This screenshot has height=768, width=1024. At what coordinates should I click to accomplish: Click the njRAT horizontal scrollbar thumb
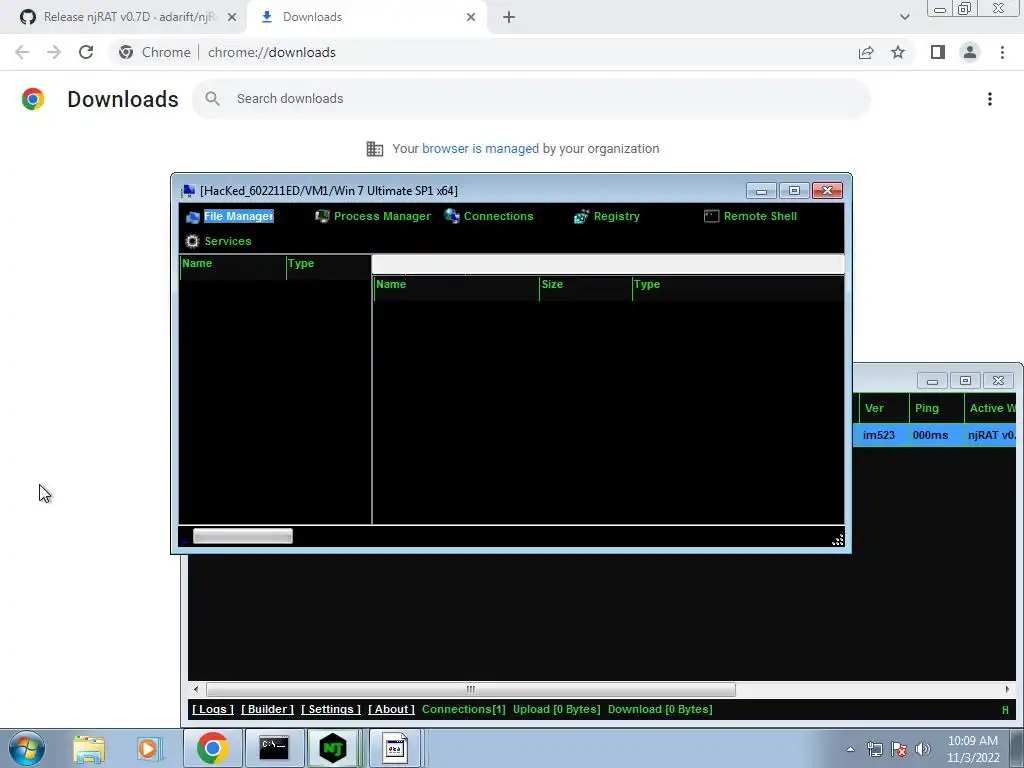[471, 690]
